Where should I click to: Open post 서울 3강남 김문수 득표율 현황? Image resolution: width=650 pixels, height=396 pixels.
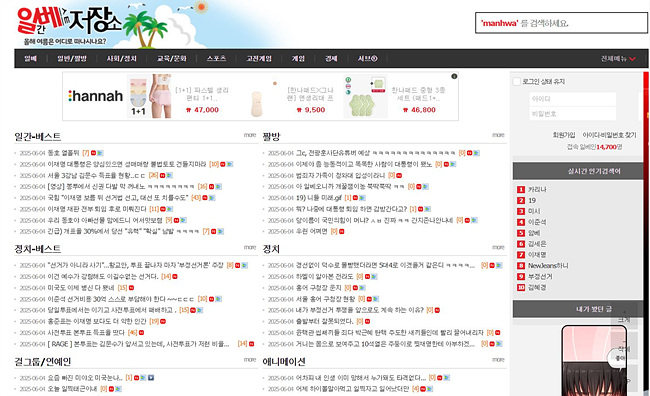pos(97,175)
